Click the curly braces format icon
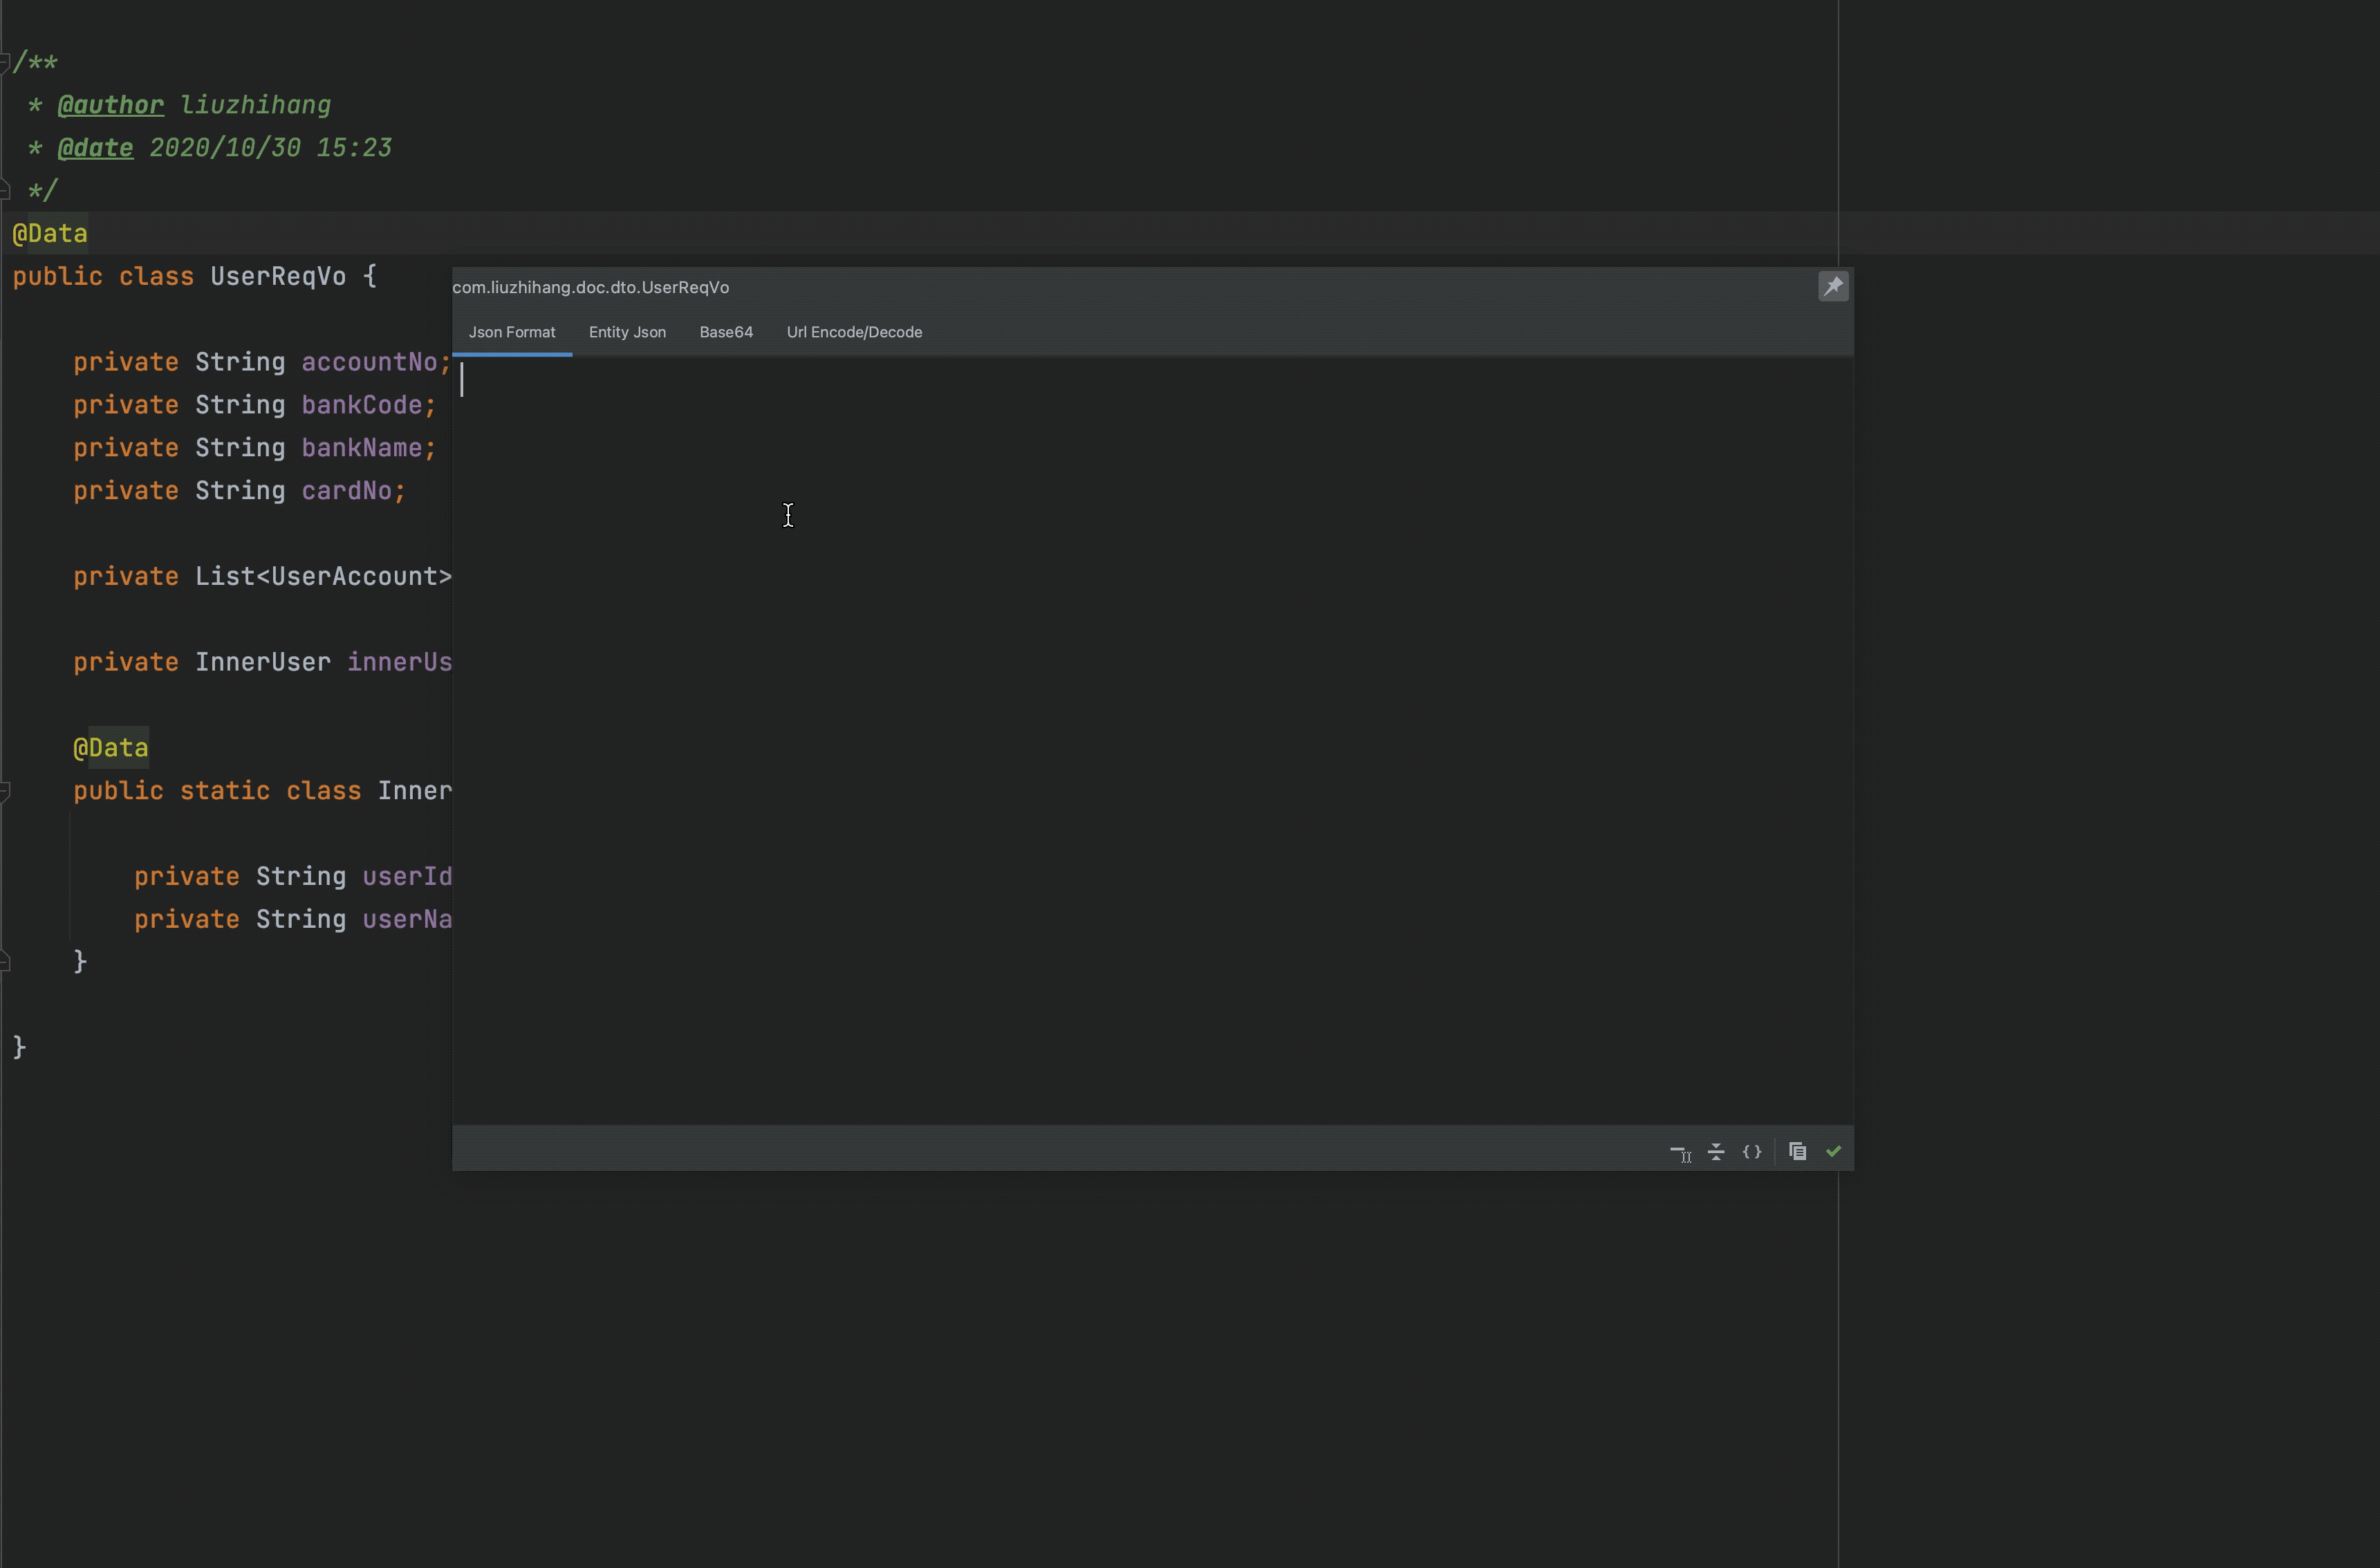The width and height of the screenshot is (2380, 1568). coord(1752,1152)
